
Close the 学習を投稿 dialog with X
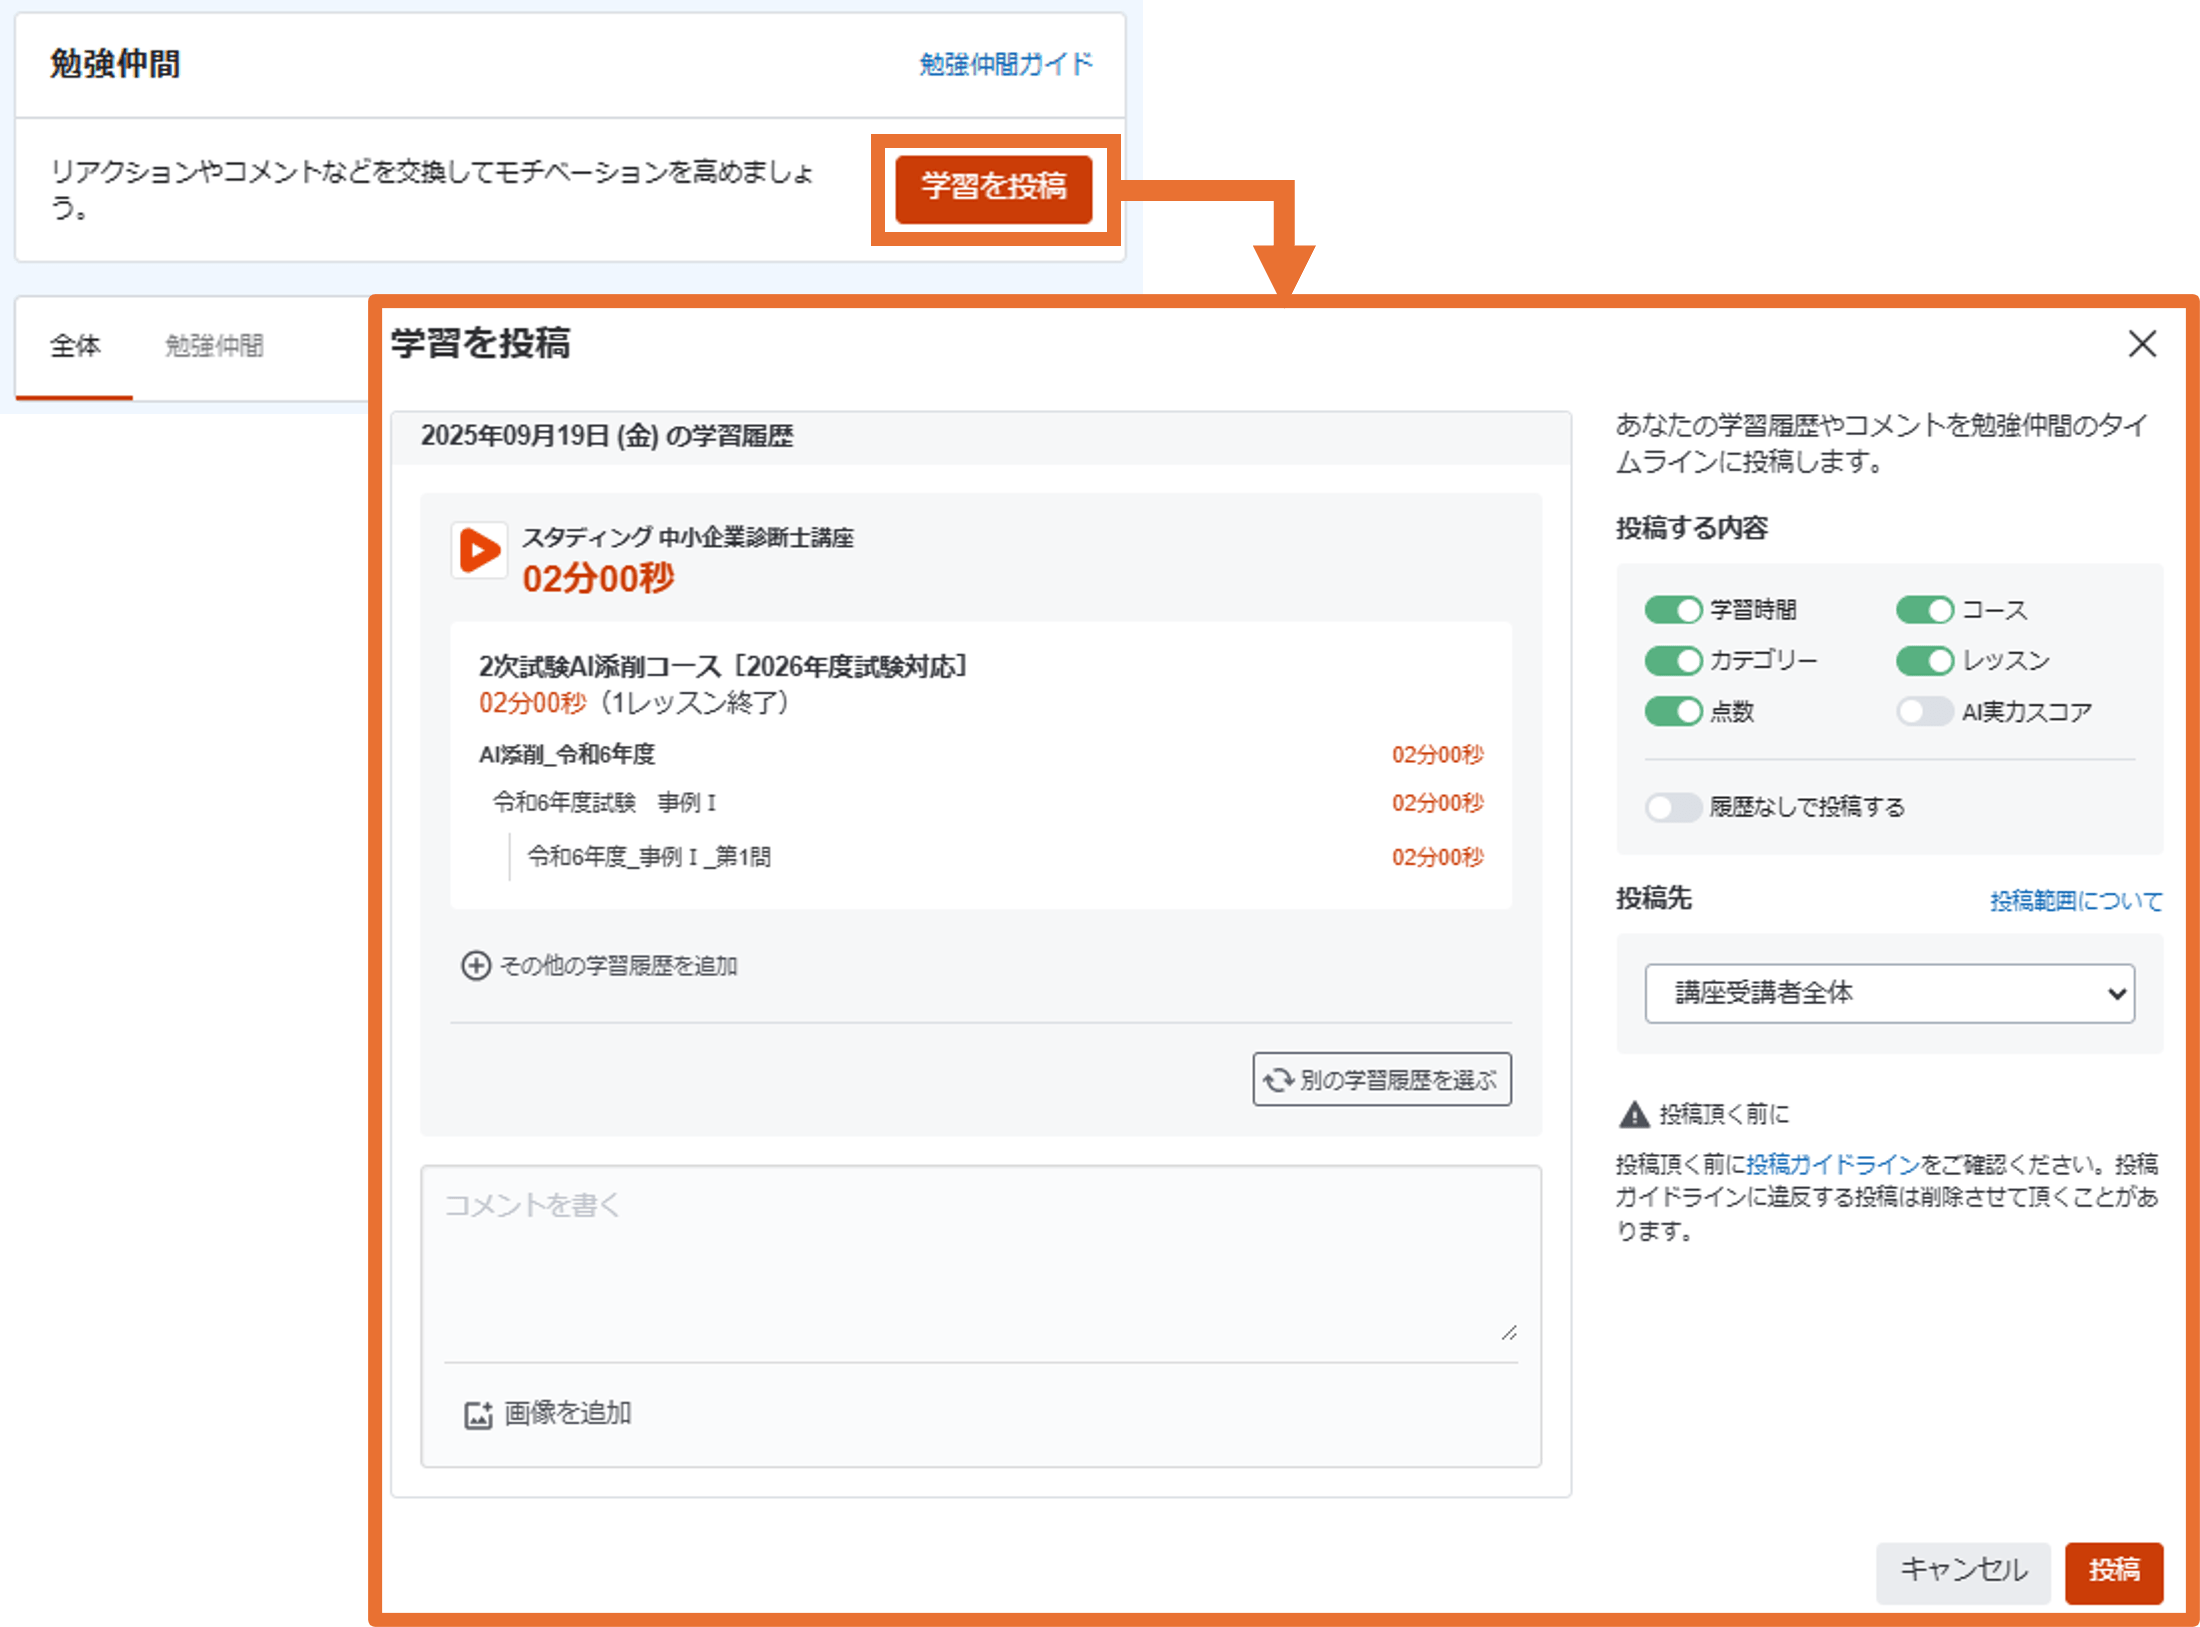tap(2141, 344)
